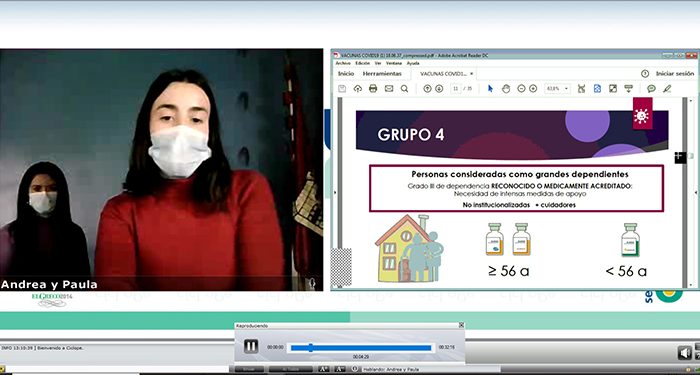Open the Ver menu in Acrobat
The width and height of the screenshot is (700, 375).
pos(378,63)
